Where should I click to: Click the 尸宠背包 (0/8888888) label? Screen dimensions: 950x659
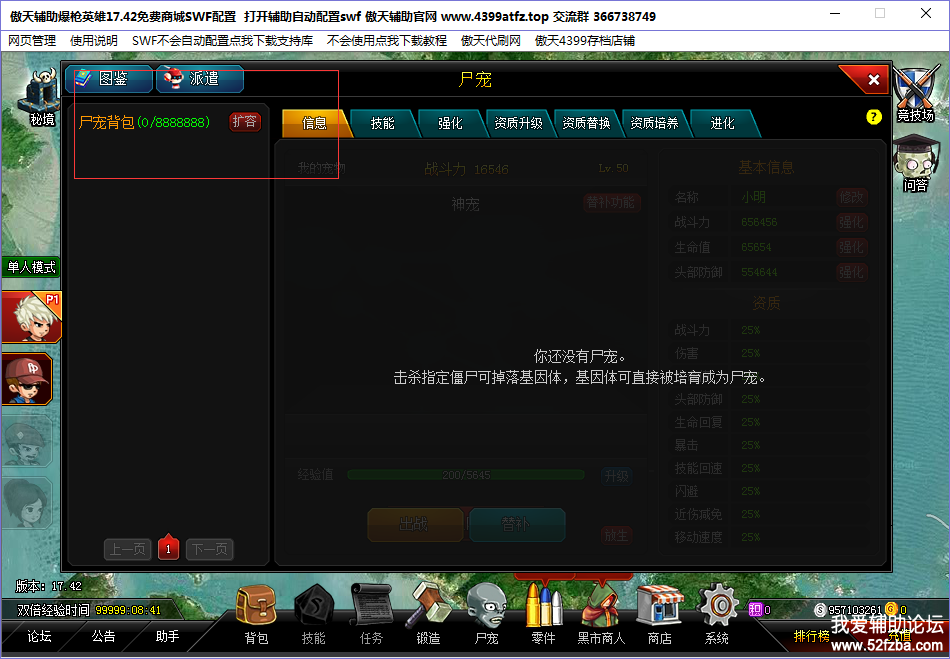(x=144, y=122)
